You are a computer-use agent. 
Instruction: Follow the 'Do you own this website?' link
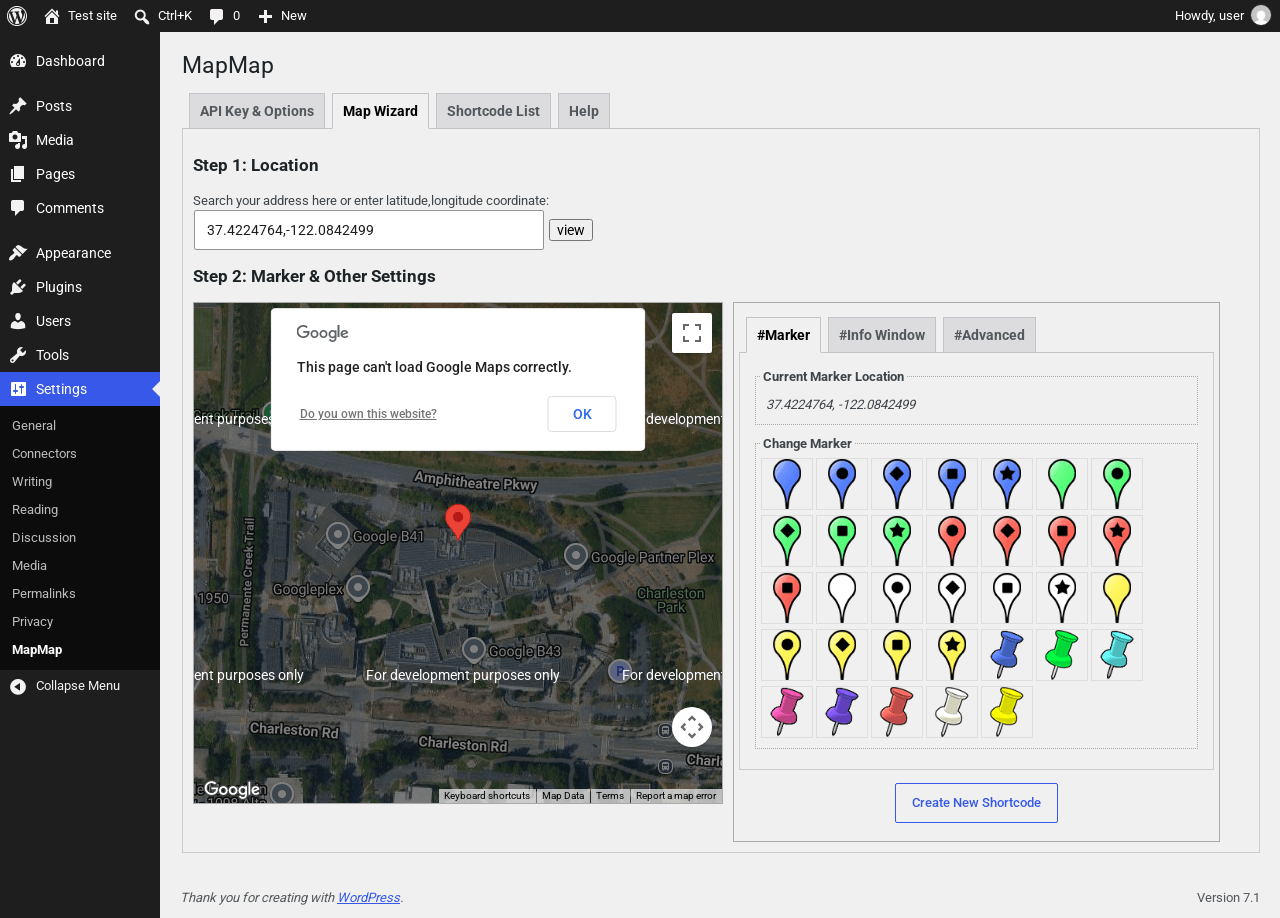click(x=368, y=414)
